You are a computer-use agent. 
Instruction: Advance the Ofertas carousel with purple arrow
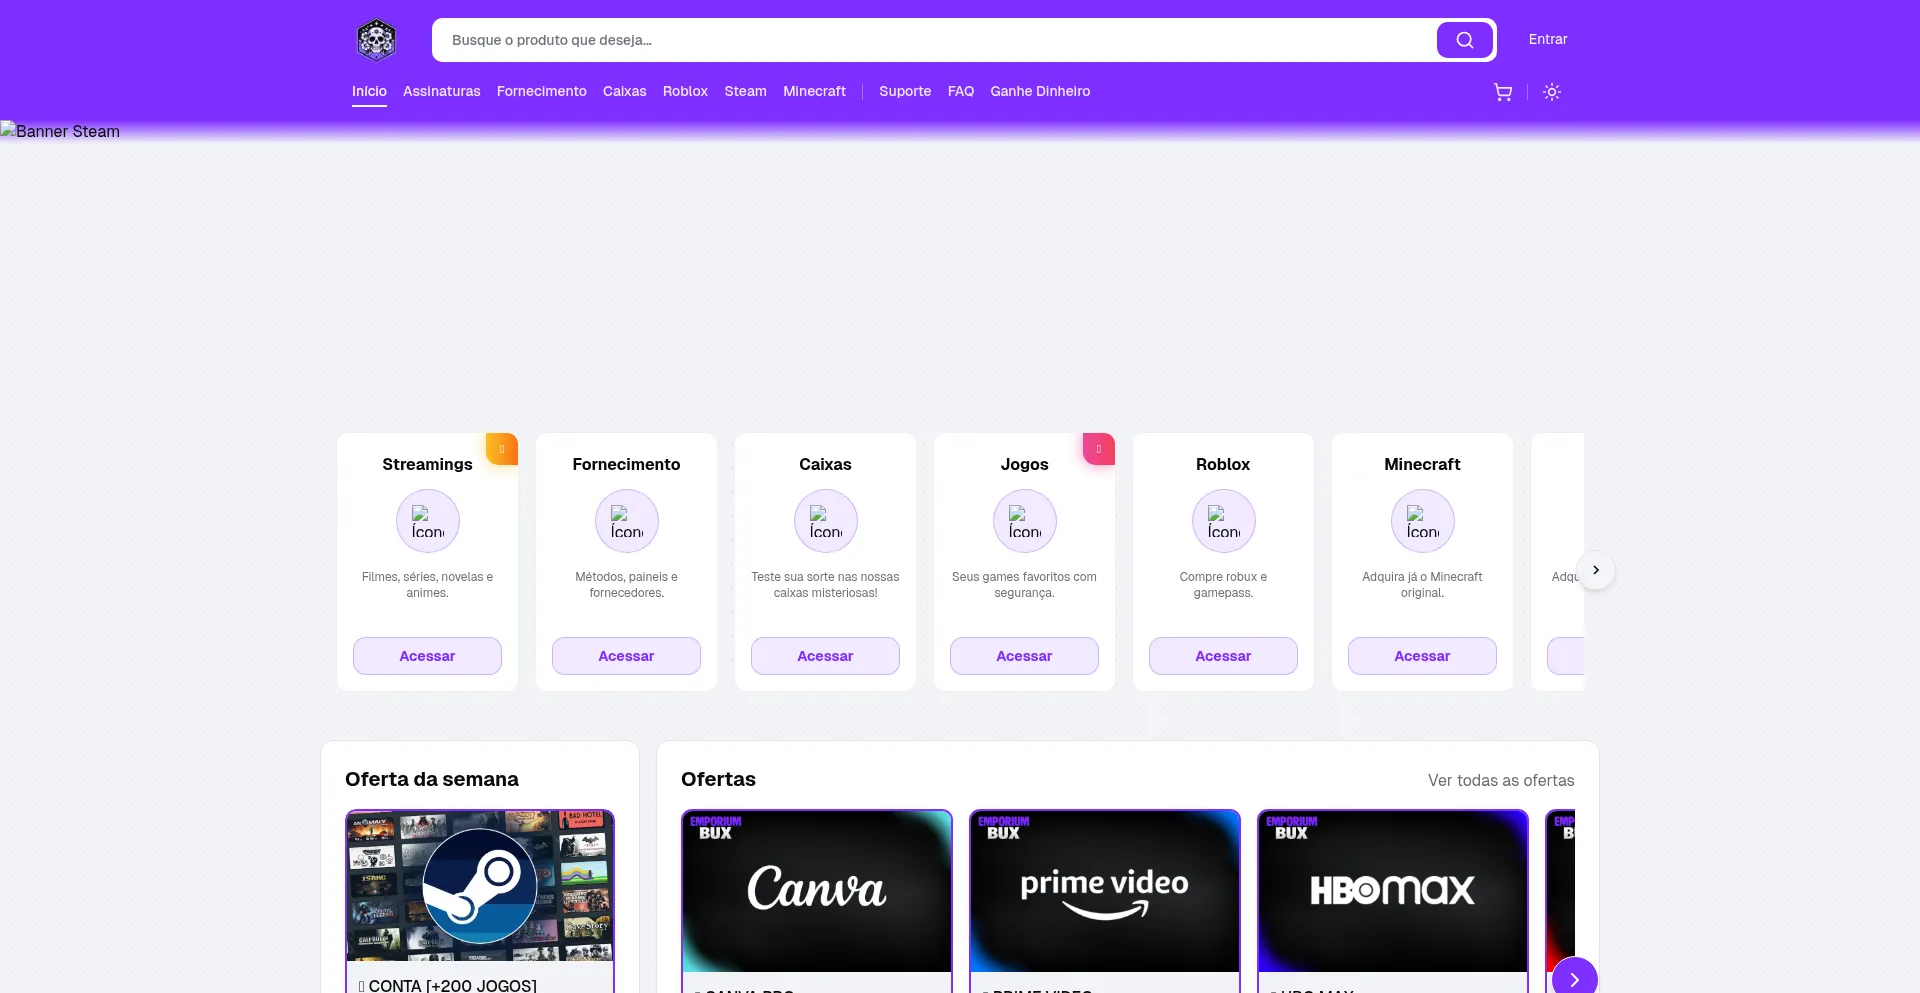point(1574,979)
